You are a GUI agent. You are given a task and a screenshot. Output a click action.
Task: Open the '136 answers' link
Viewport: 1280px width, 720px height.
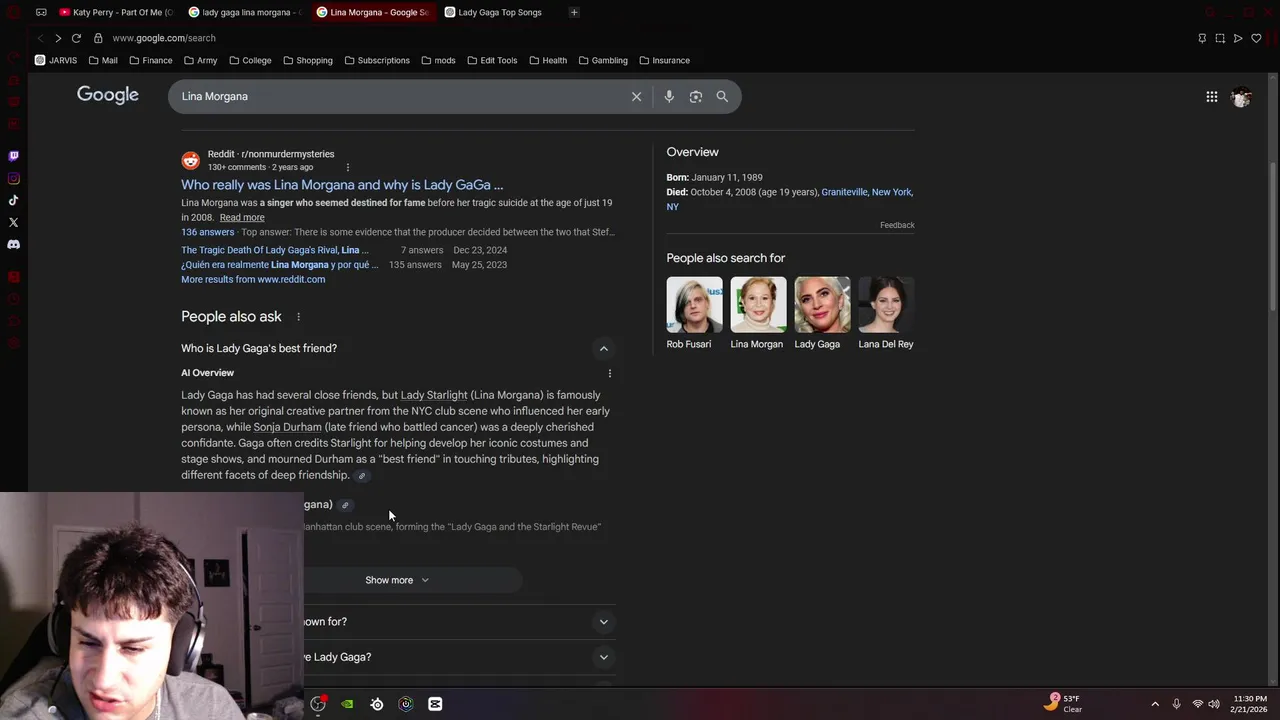[x=208, y=232]
